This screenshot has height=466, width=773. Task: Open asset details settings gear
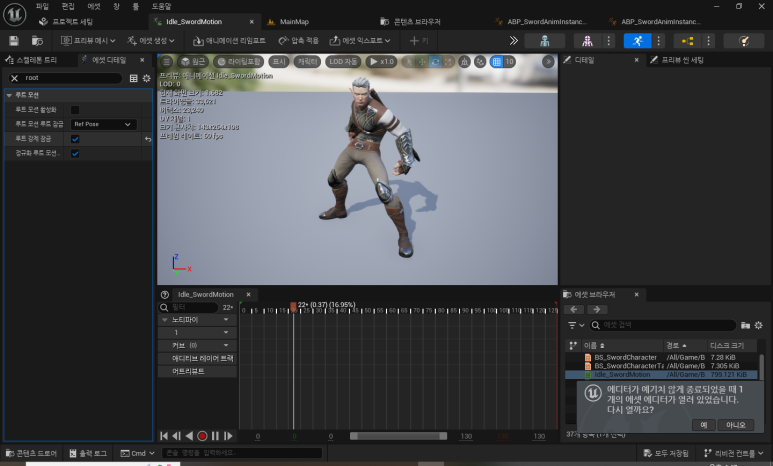(146, 78)
